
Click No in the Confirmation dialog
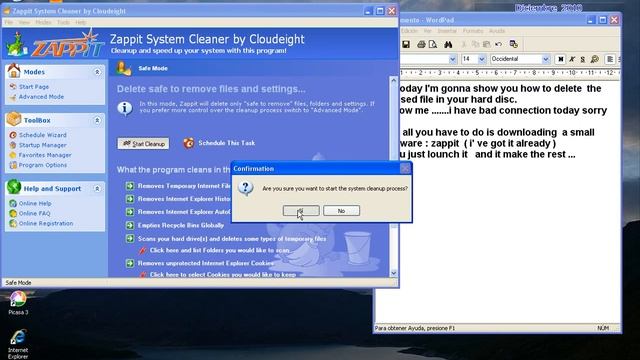[341, 211]
